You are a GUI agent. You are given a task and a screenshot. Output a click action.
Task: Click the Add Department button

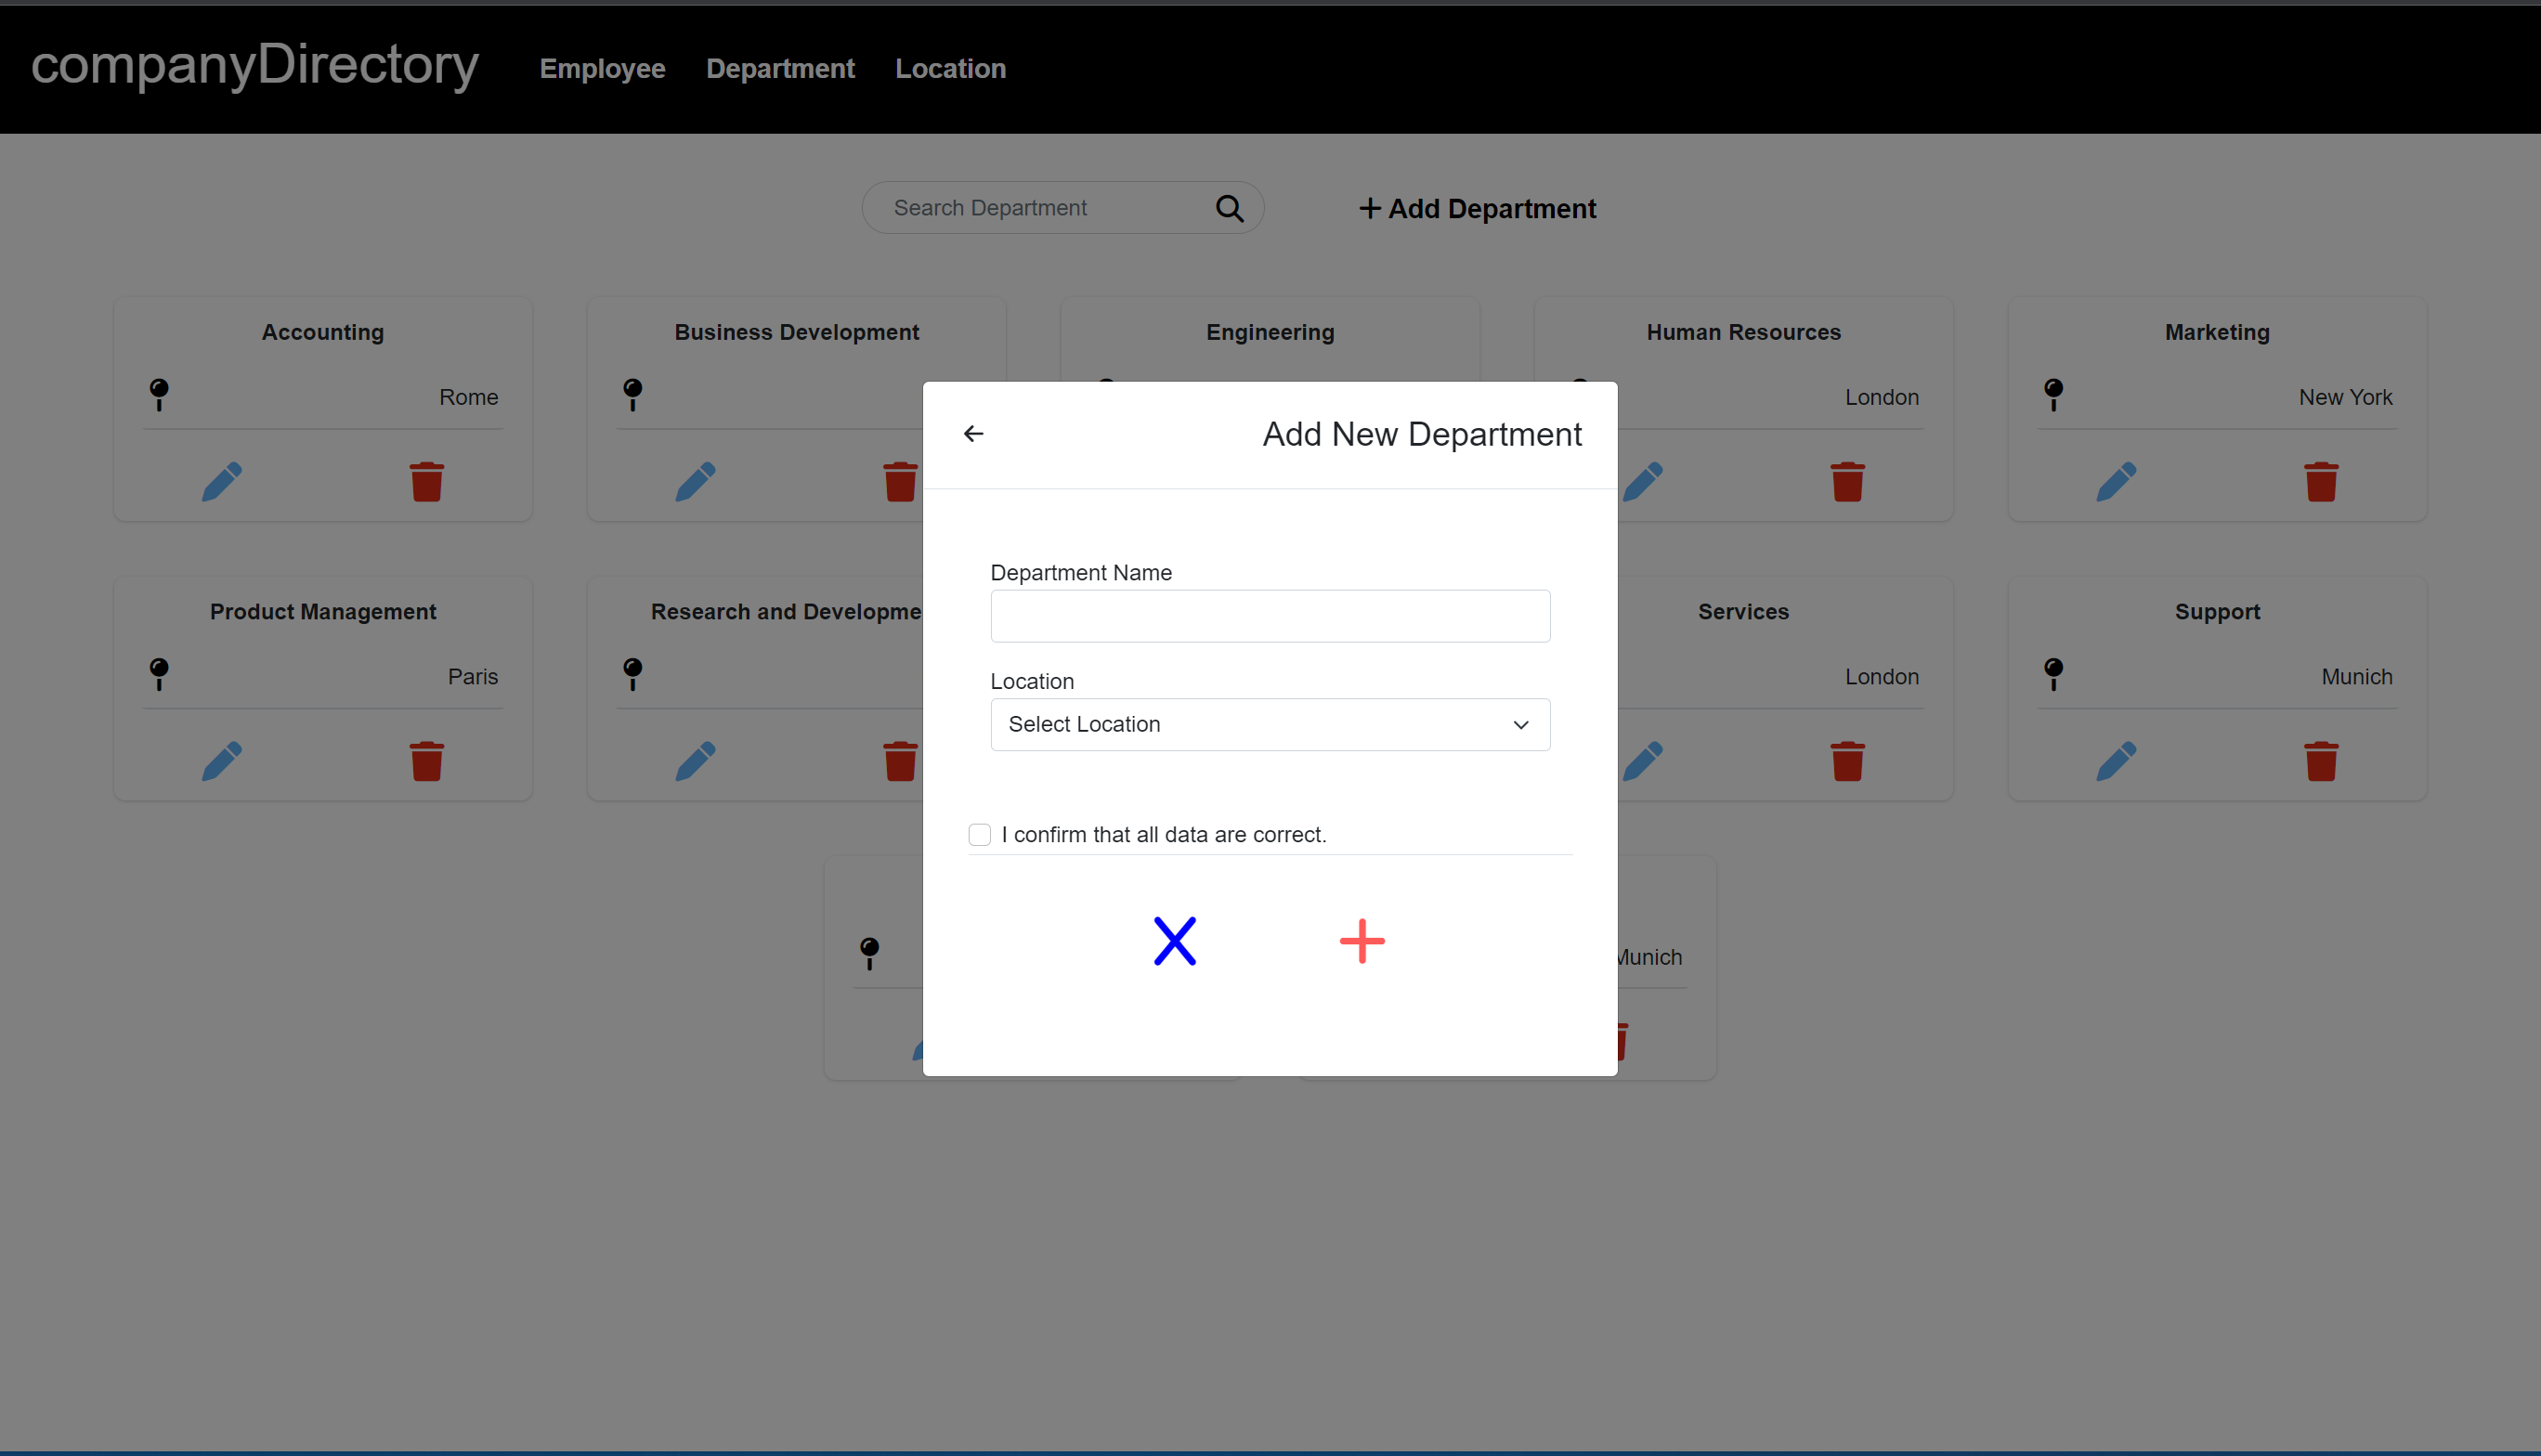click(1477, 208)
